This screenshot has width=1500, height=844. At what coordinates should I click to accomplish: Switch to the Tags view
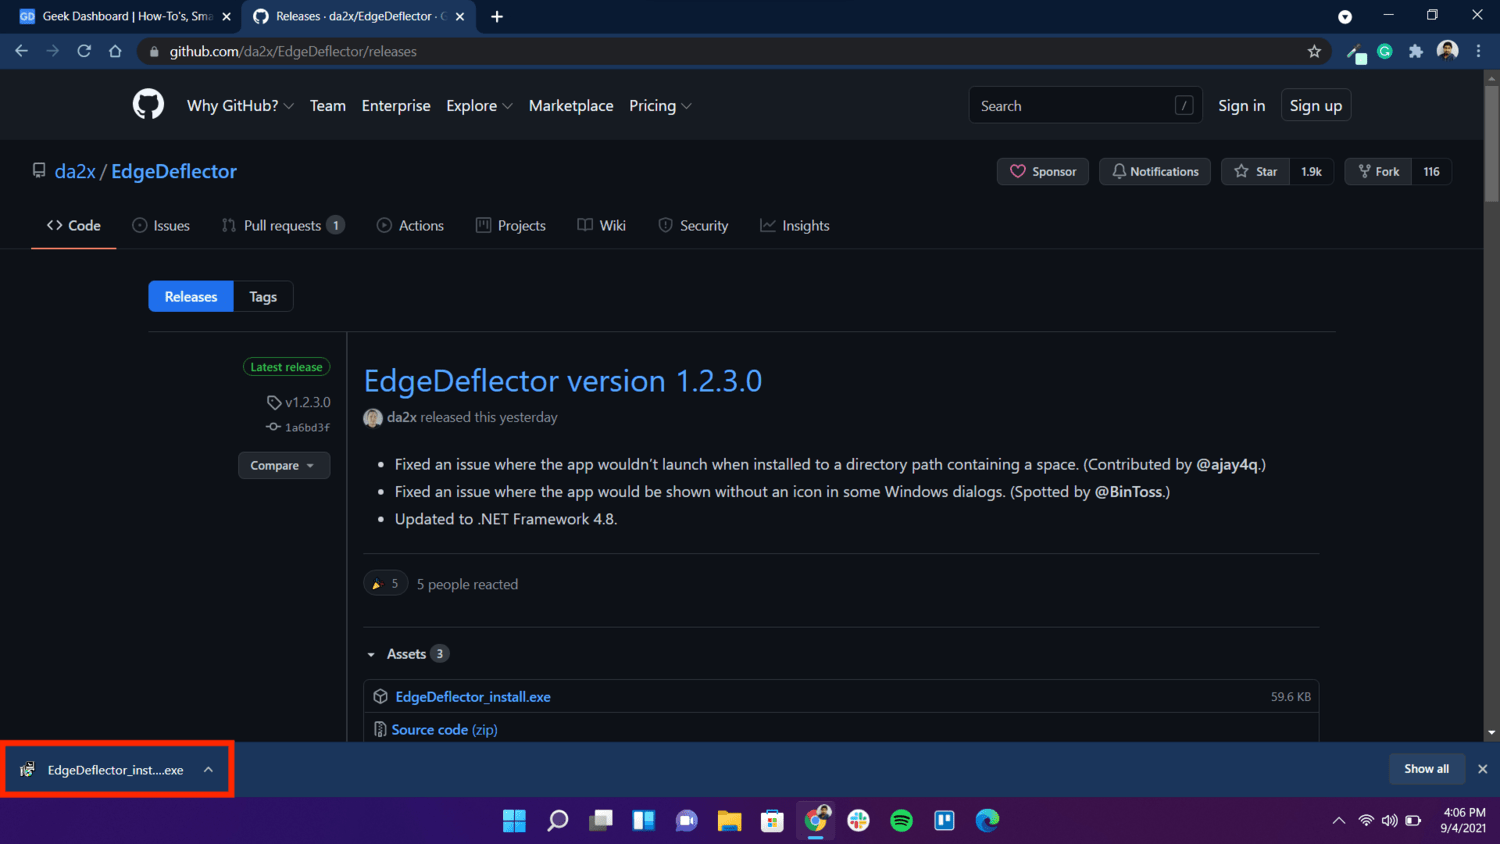(x=263, y=296)
